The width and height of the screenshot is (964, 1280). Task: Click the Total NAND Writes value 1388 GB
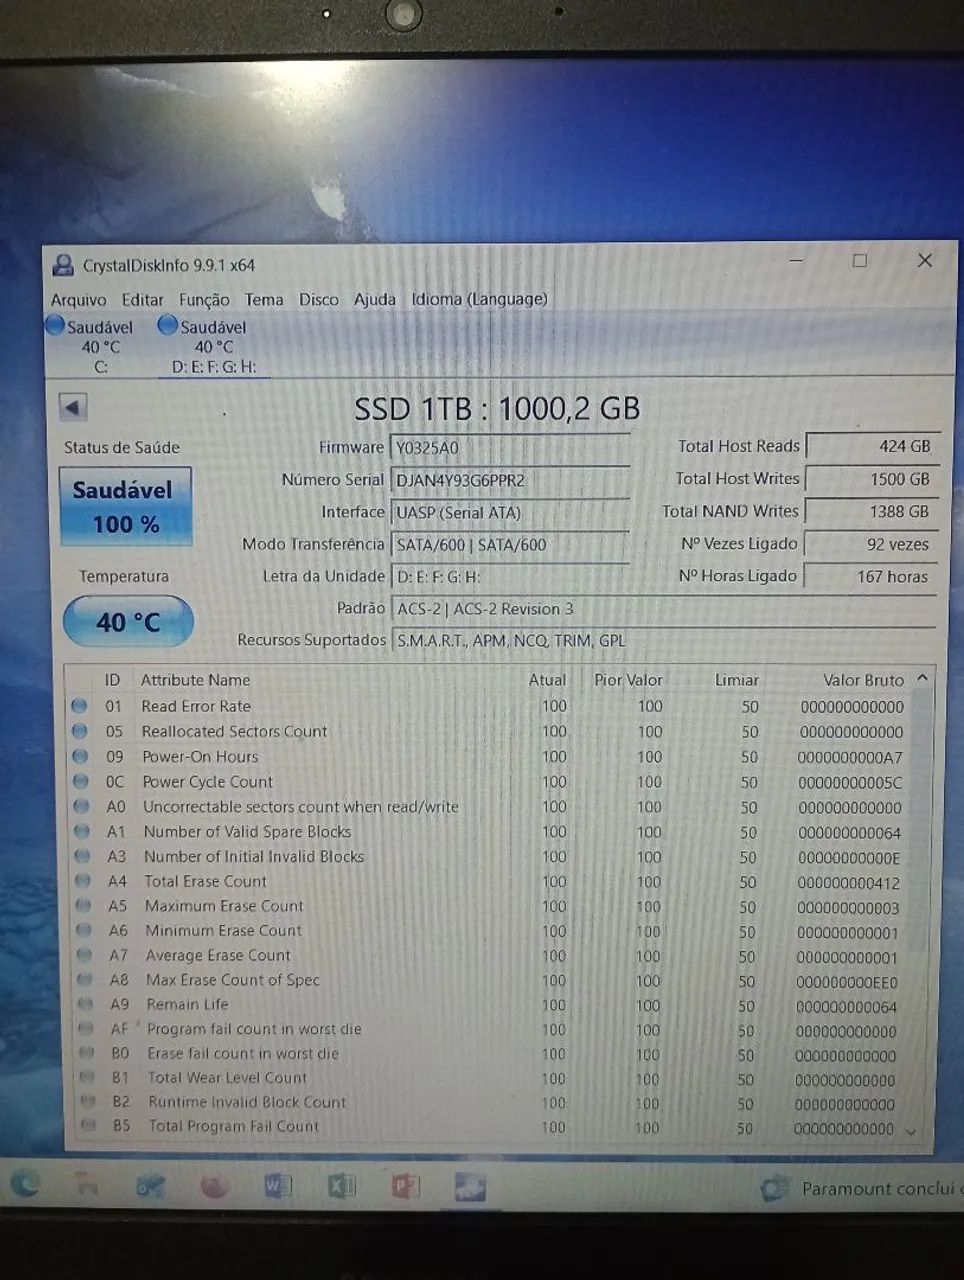pos(872,511)
